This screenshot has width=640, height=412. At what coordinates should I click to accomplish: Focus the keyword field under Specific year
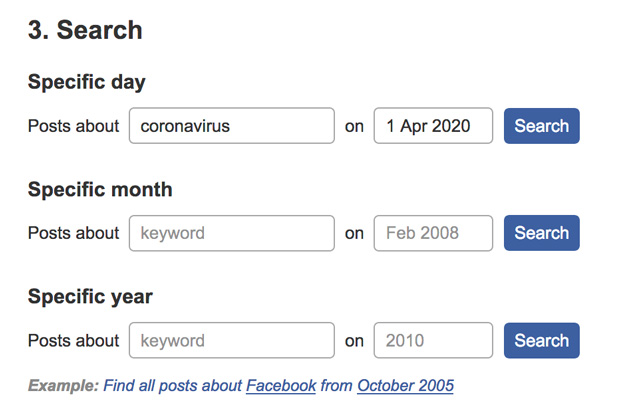coord(231,340)
